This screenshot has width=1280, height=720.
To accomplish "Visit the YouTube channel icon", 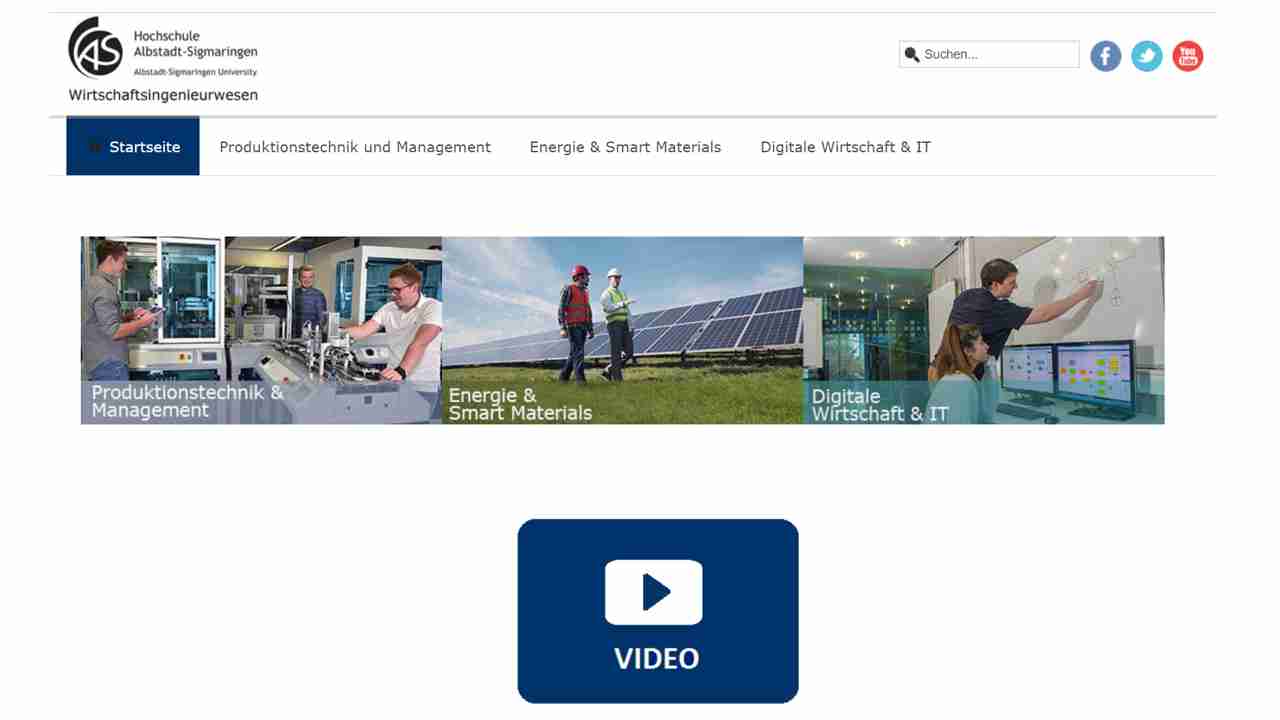I will [1187, 56].
